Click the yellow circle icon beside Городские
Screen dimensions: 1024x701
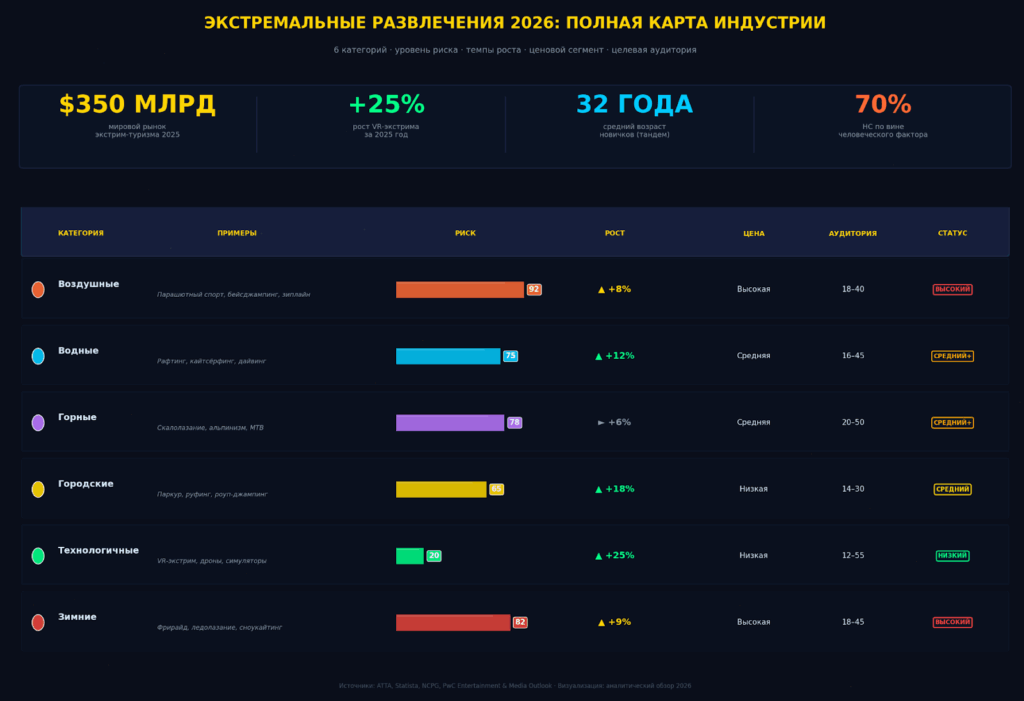click(38, 489)
